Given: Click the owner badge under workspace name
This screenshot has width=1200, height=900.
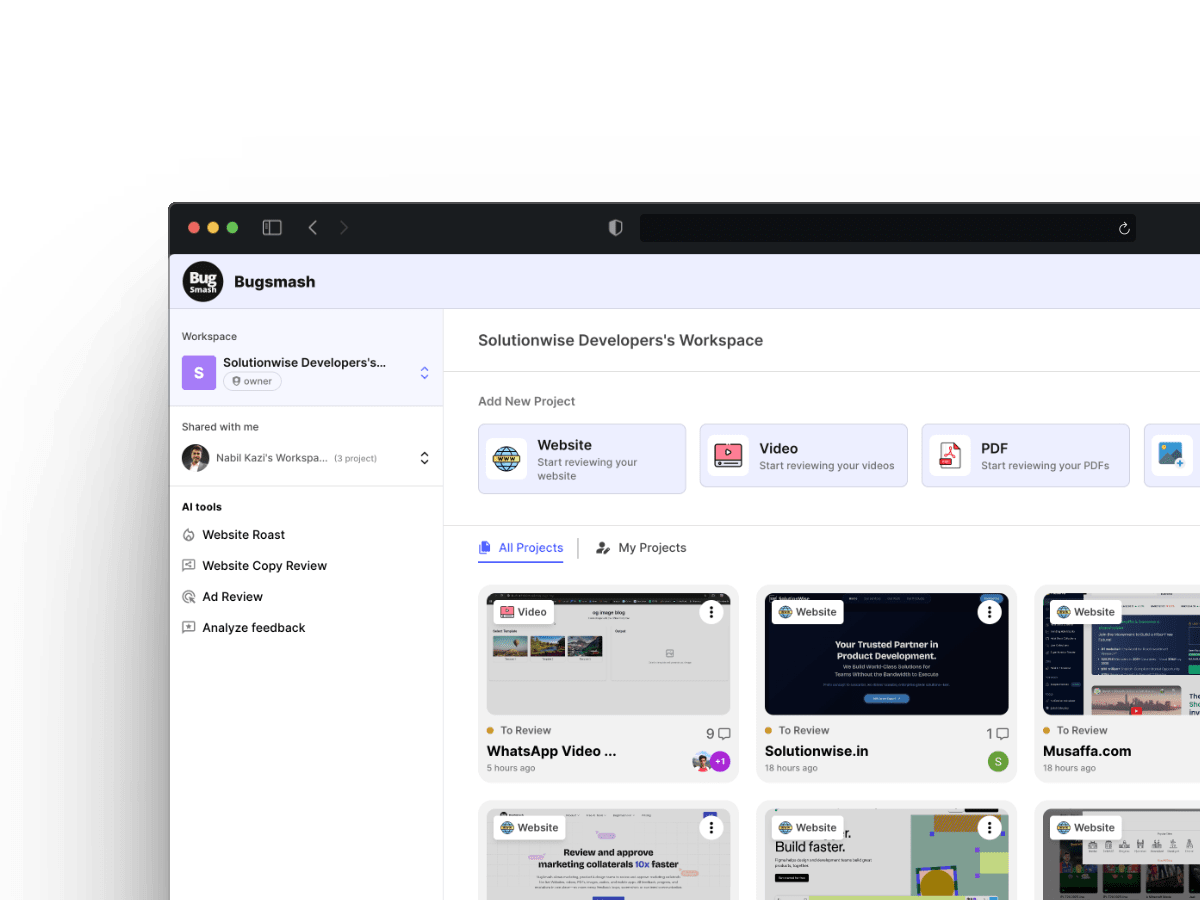Looking at the screenshot, I should [x=252, y=380].
